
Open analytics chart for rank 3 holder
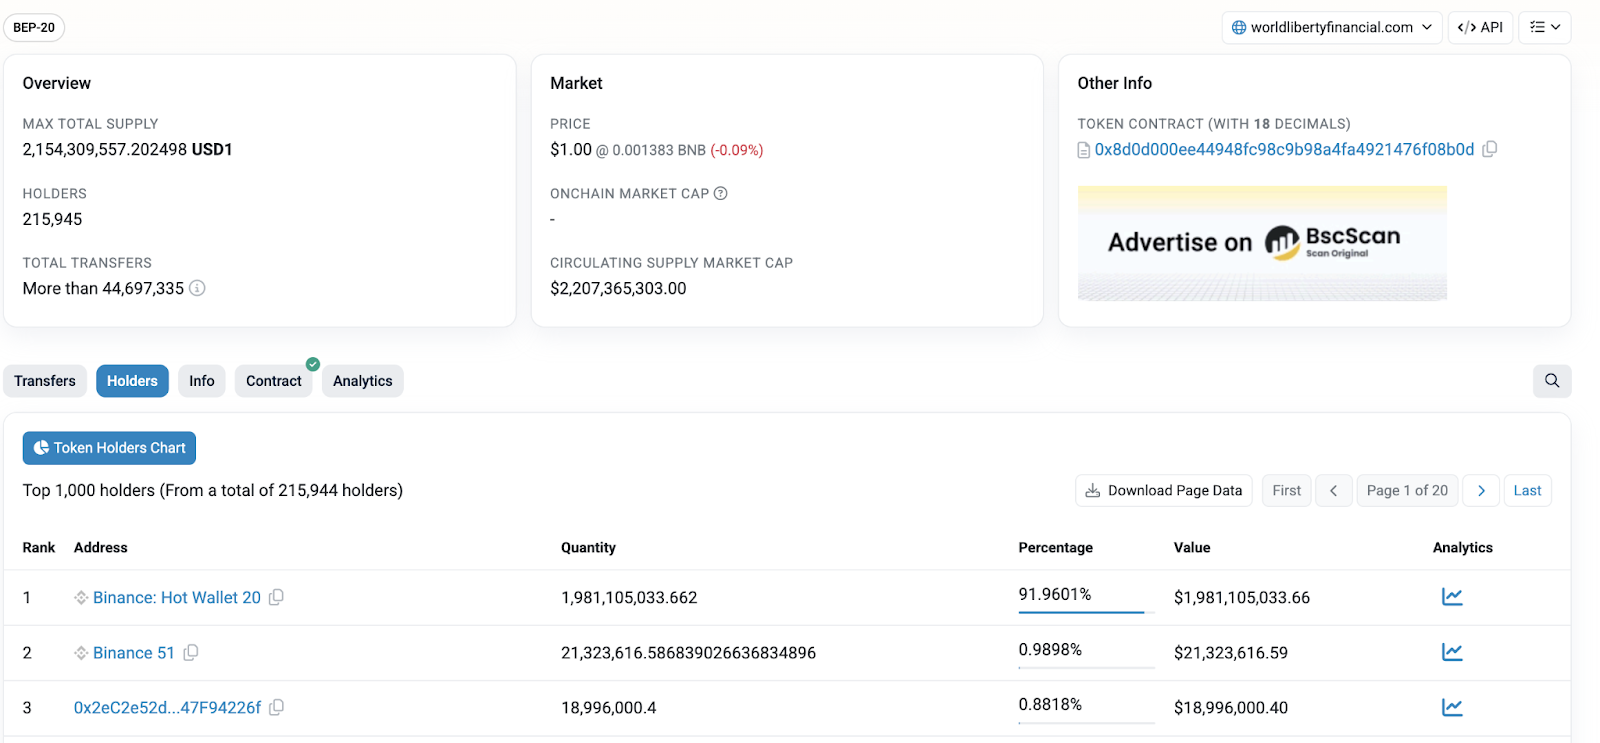[1452, 707]
